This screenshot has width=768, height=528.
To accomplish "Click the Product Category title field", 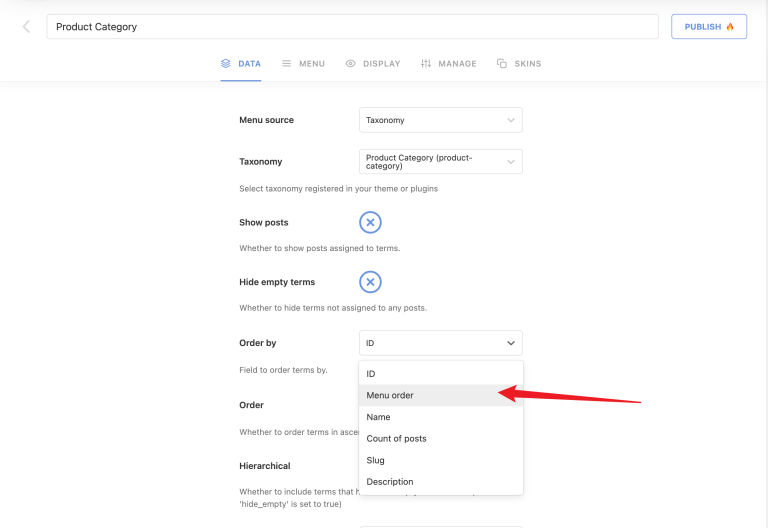I will [x=352, y=27].
